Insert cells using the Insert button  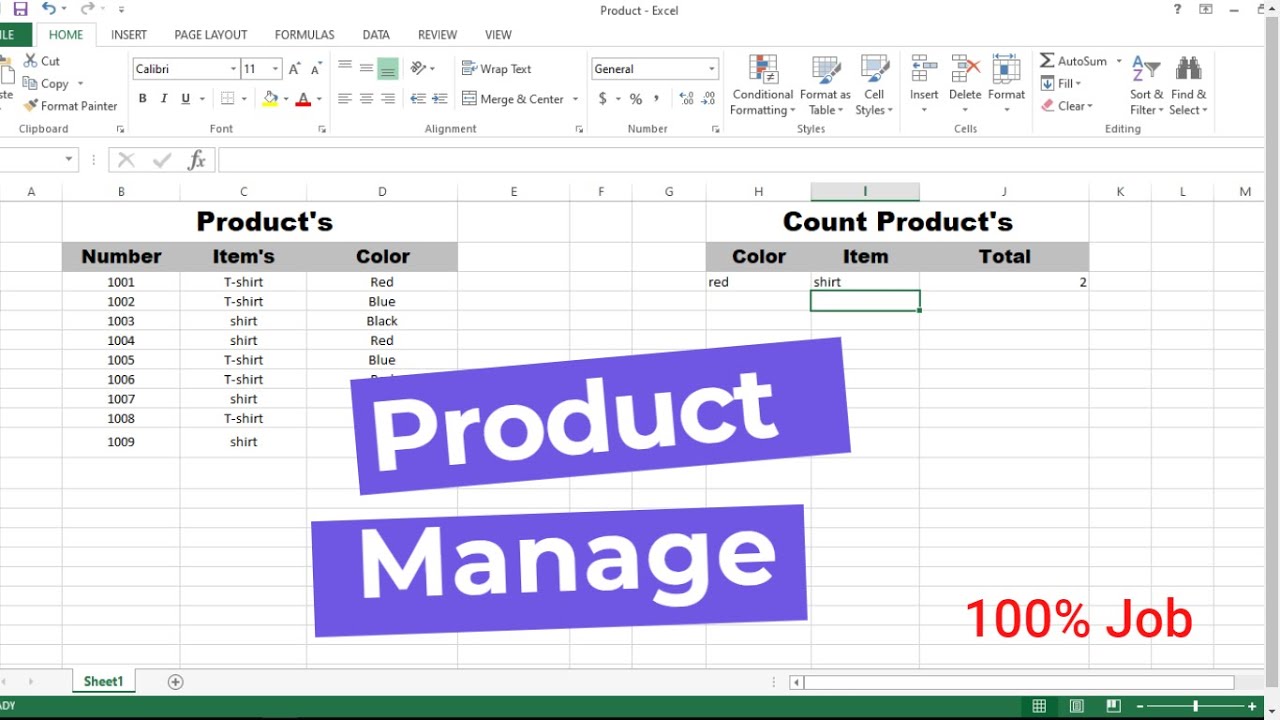[924, 86]
